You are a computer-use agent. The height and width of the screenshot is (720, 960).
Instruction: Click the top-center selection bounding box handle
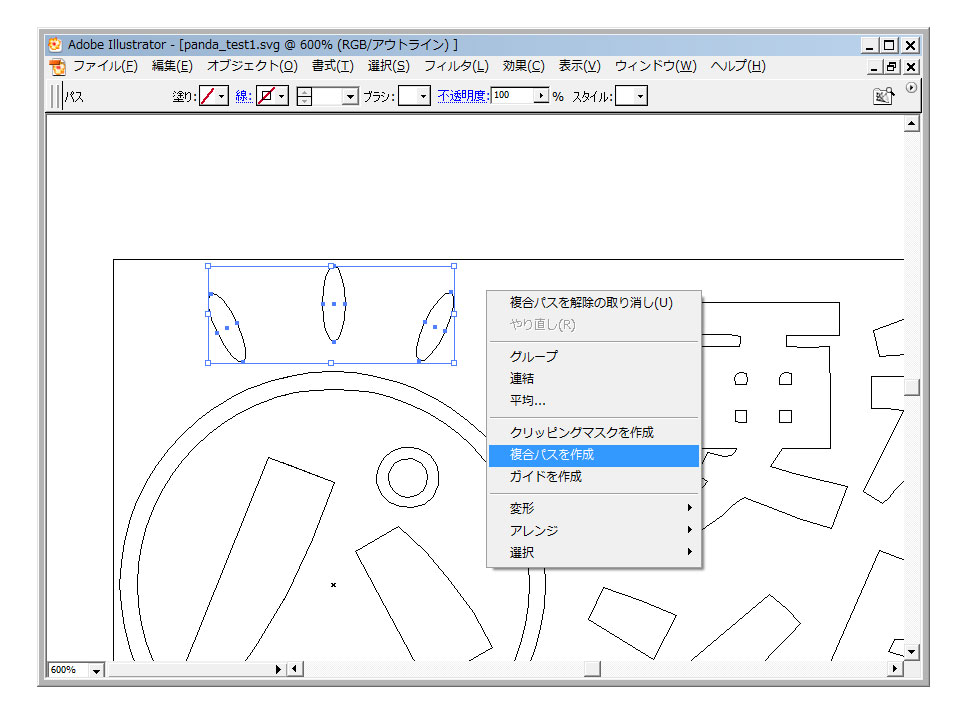[x=331, y=266]
